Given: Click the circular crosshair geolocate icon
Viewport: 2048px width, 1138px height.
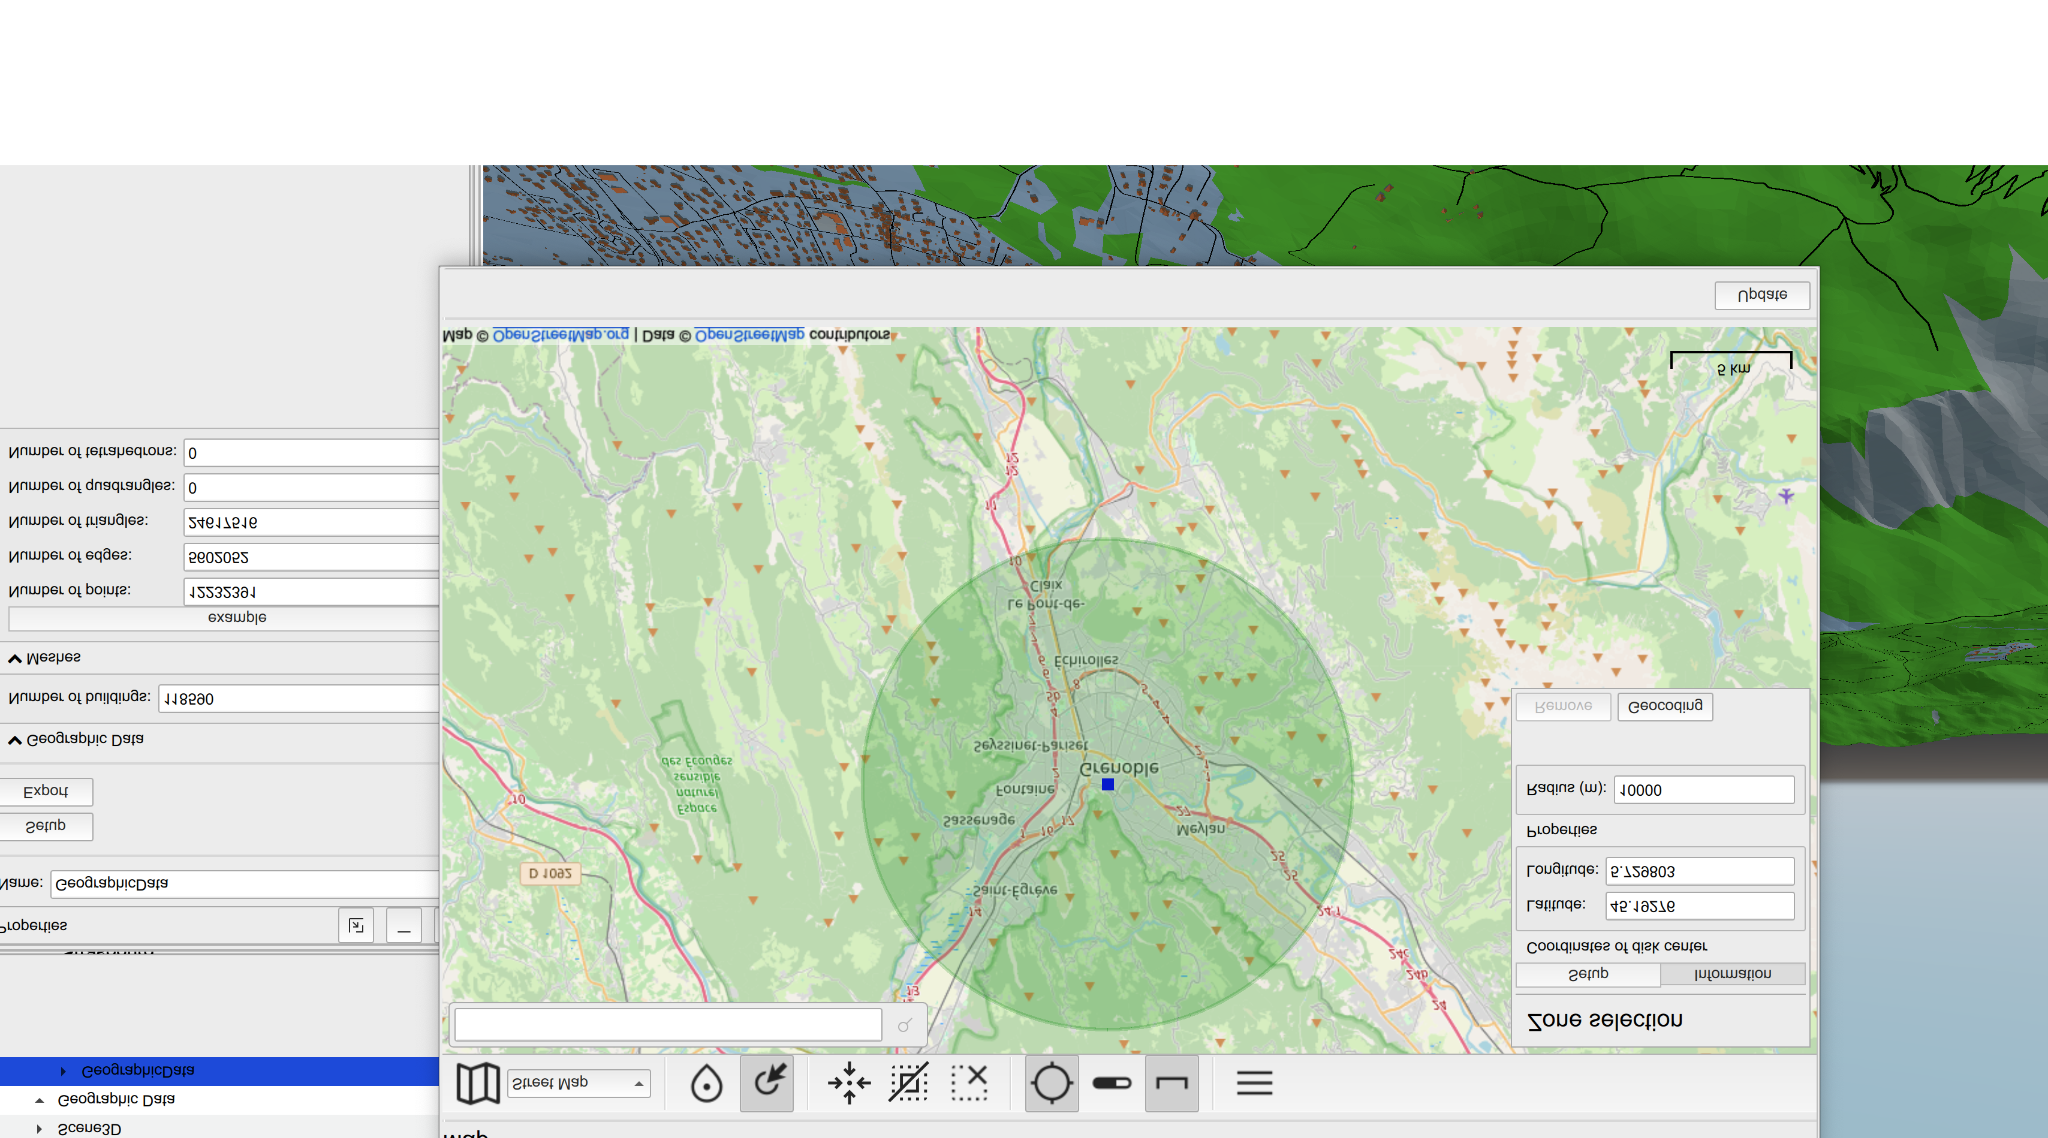Looking at the screenshot, I should coord(1051,1082).
